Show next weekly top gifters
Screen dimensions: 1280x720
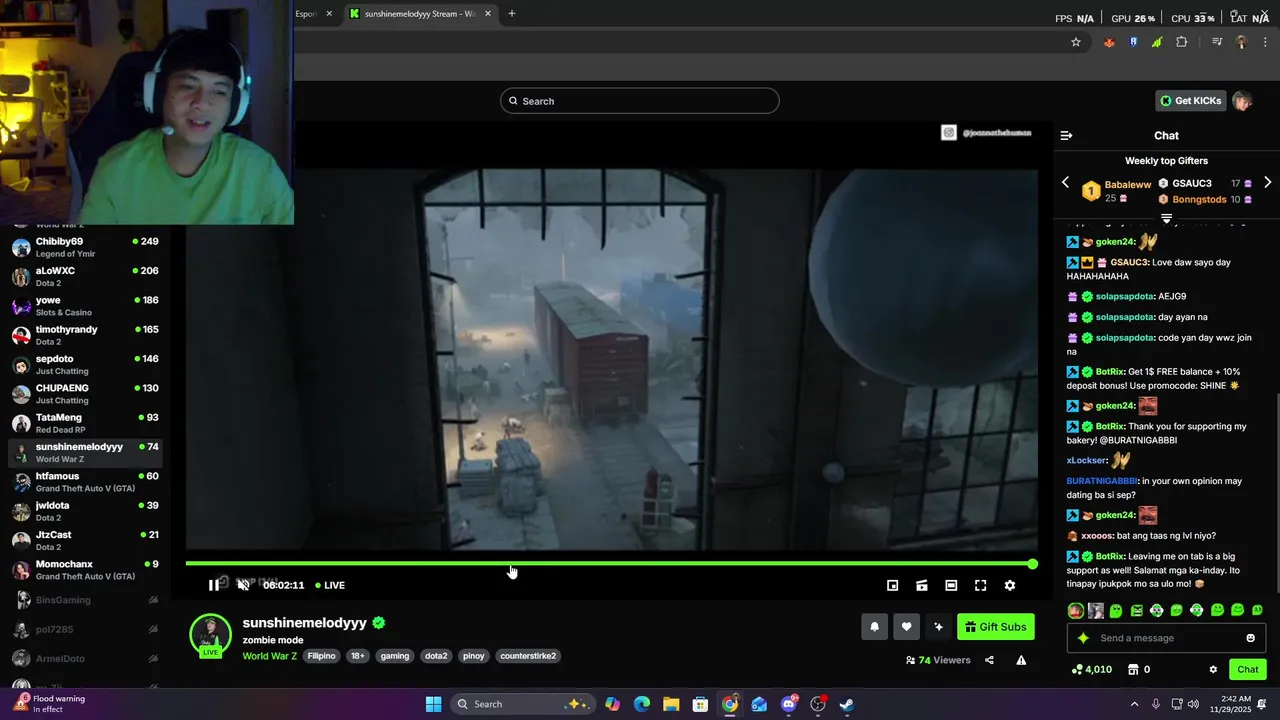click(1268, 183)
